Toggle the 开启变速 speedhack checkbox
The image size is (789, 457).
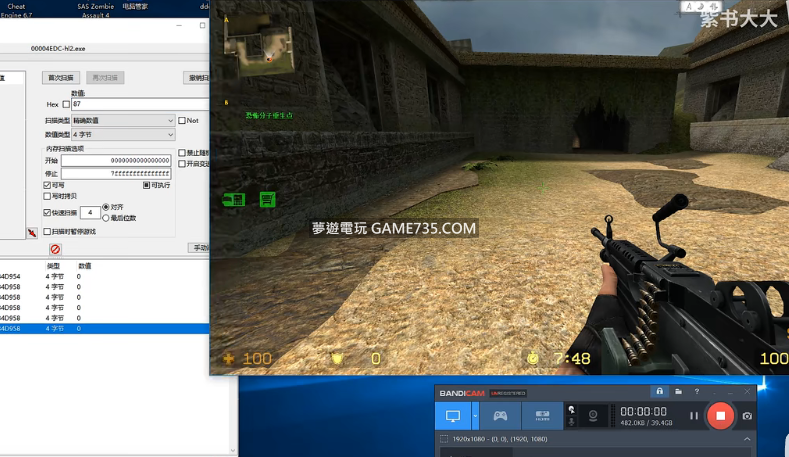(x=182, y=164)
